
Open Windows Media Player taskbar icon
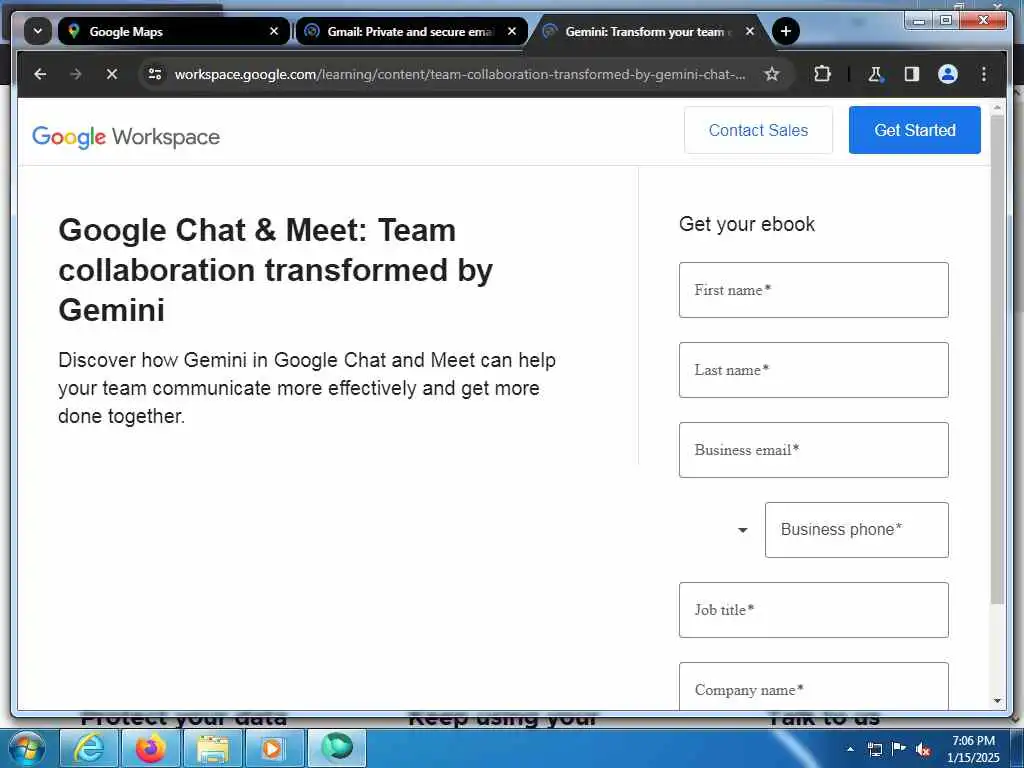(x=274, y=748)
